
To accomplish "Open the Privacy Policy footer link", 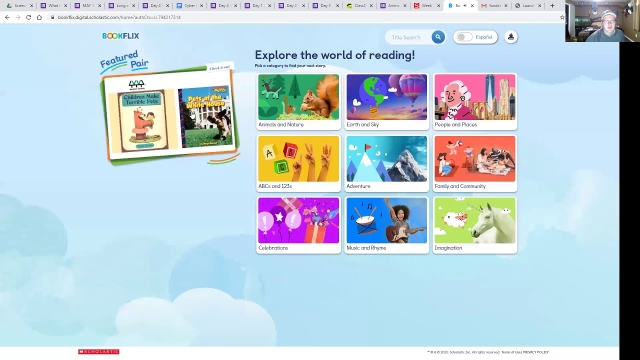I will (536, 352).
